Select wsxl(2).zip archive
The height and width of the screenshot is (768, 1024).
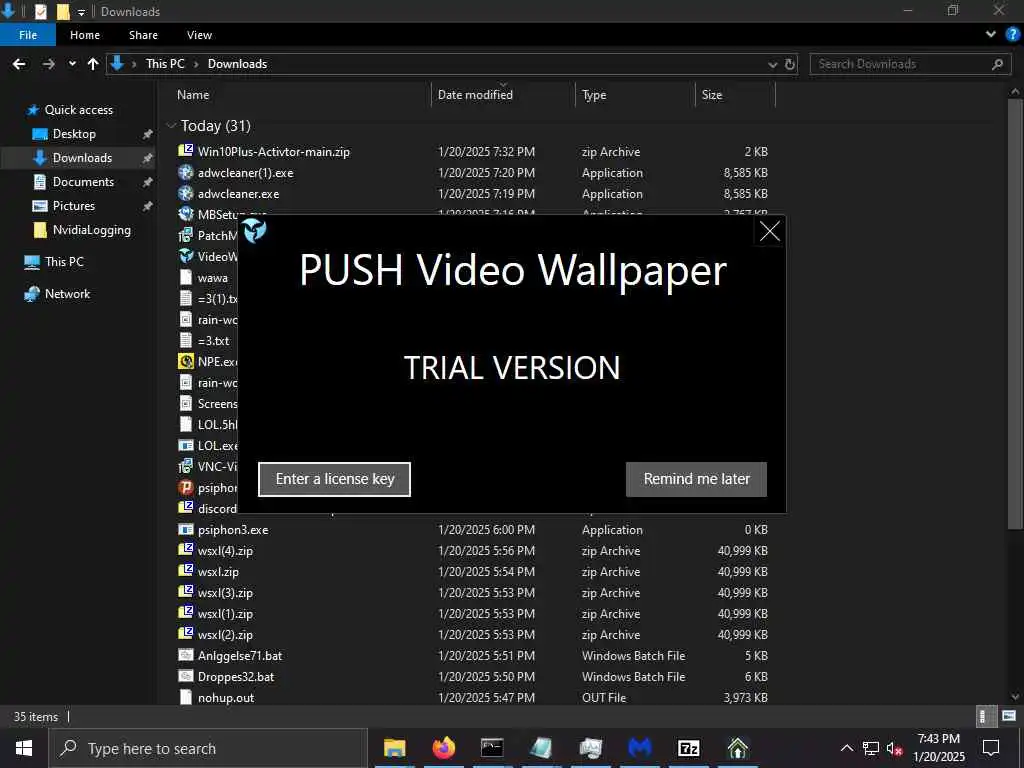coord(225,634)
